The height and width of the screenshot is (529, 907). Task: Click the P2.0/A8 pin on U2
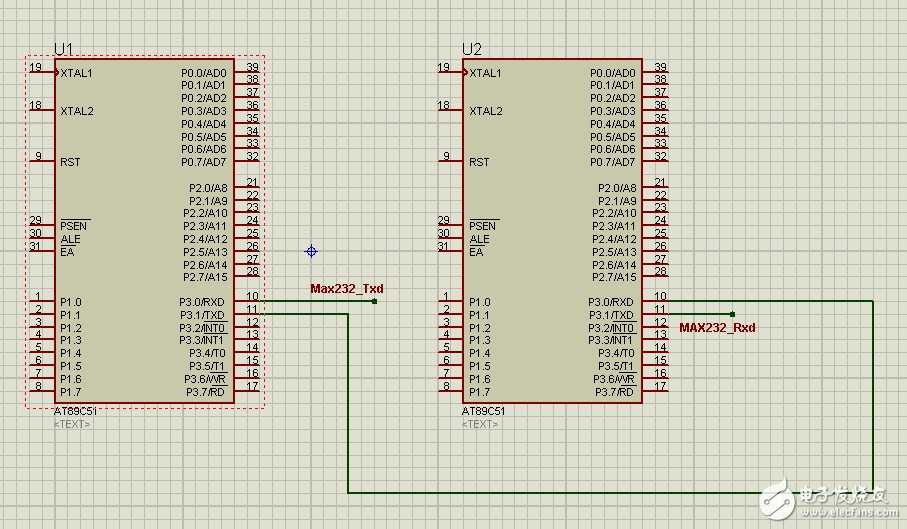click(617, 188)
